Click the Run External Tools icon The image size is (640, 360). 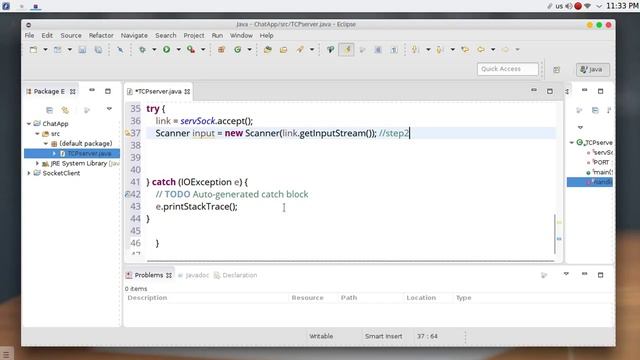(x=191, y=50)
